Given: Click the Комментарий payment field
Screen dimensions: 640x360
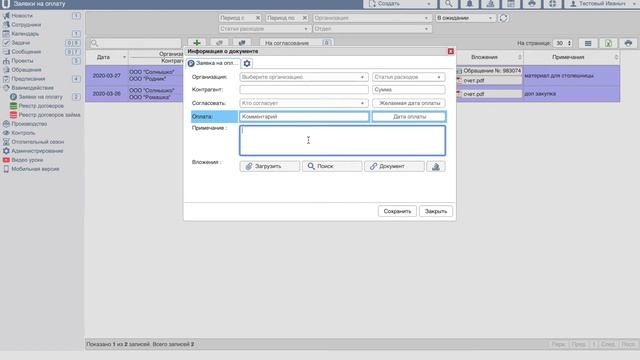Looking at the screenshot, I should click(x=304, y=117).
